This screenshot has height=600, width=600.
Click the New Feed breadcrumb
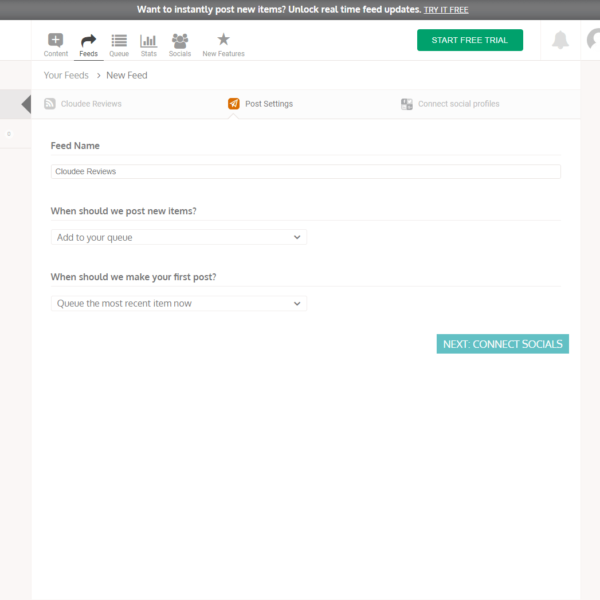pyautogui.click(x=127, y=75)
